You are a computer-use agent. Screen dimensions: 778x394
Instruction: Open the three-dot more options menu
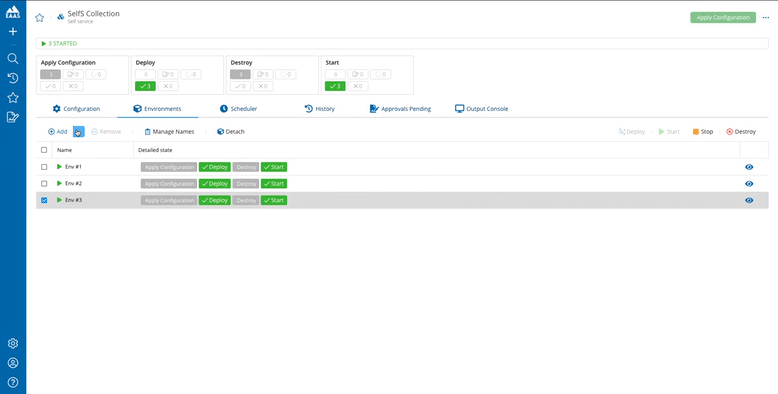point(766,17)
